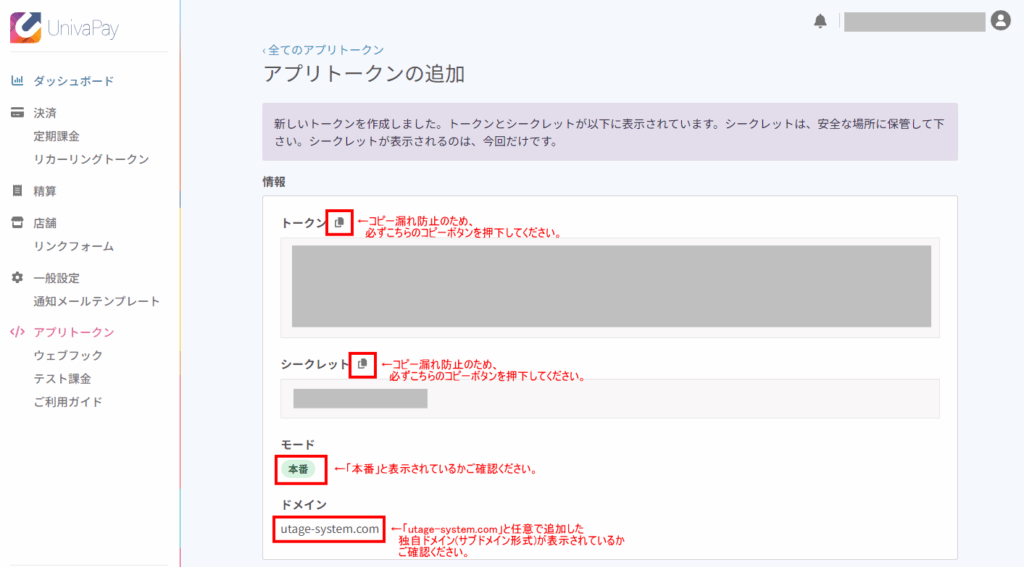The image size is (1024, 567).
Task: Open 精算 in the sidebar
Action: [x=45, y=191]
